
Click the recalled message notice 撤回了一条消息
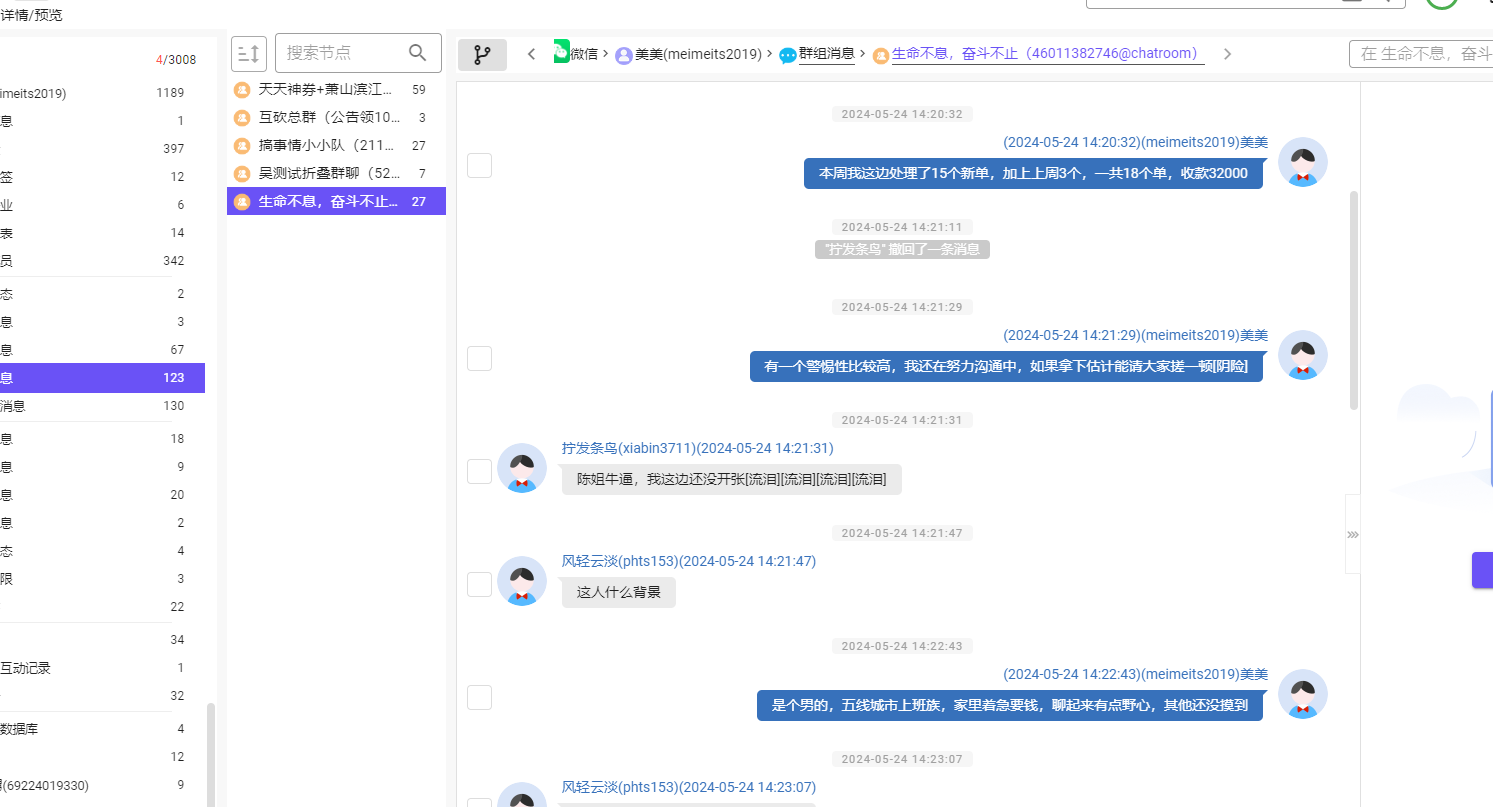(x=902, y=249)
